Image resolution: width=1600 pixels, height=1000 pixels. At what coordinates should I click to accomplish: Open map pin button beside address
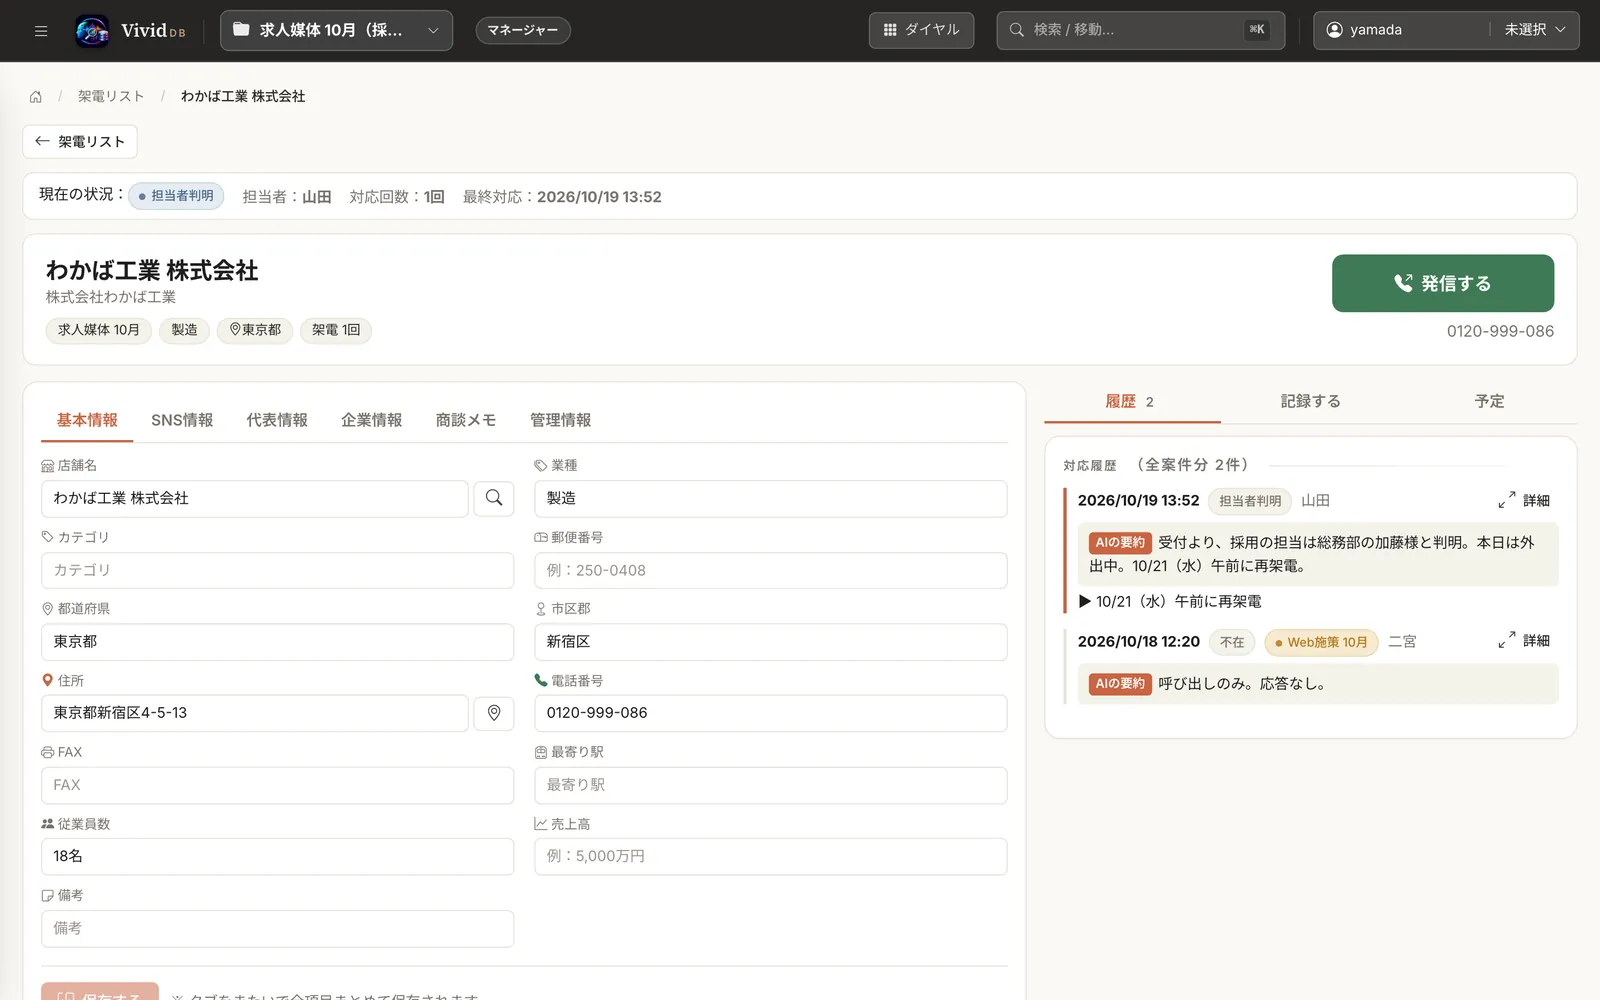(494, 713)
